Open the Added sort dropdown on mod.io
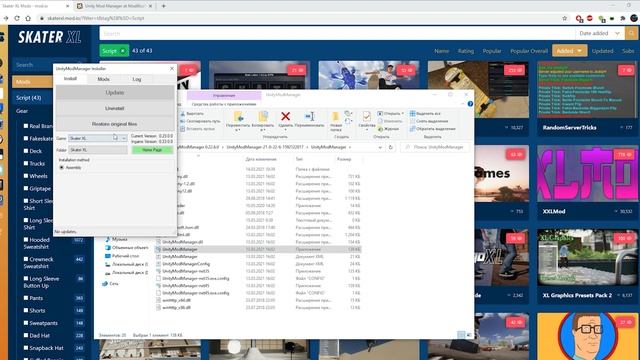Image resolution: width=640 pixels, height=360 pixels. point(569,51)
